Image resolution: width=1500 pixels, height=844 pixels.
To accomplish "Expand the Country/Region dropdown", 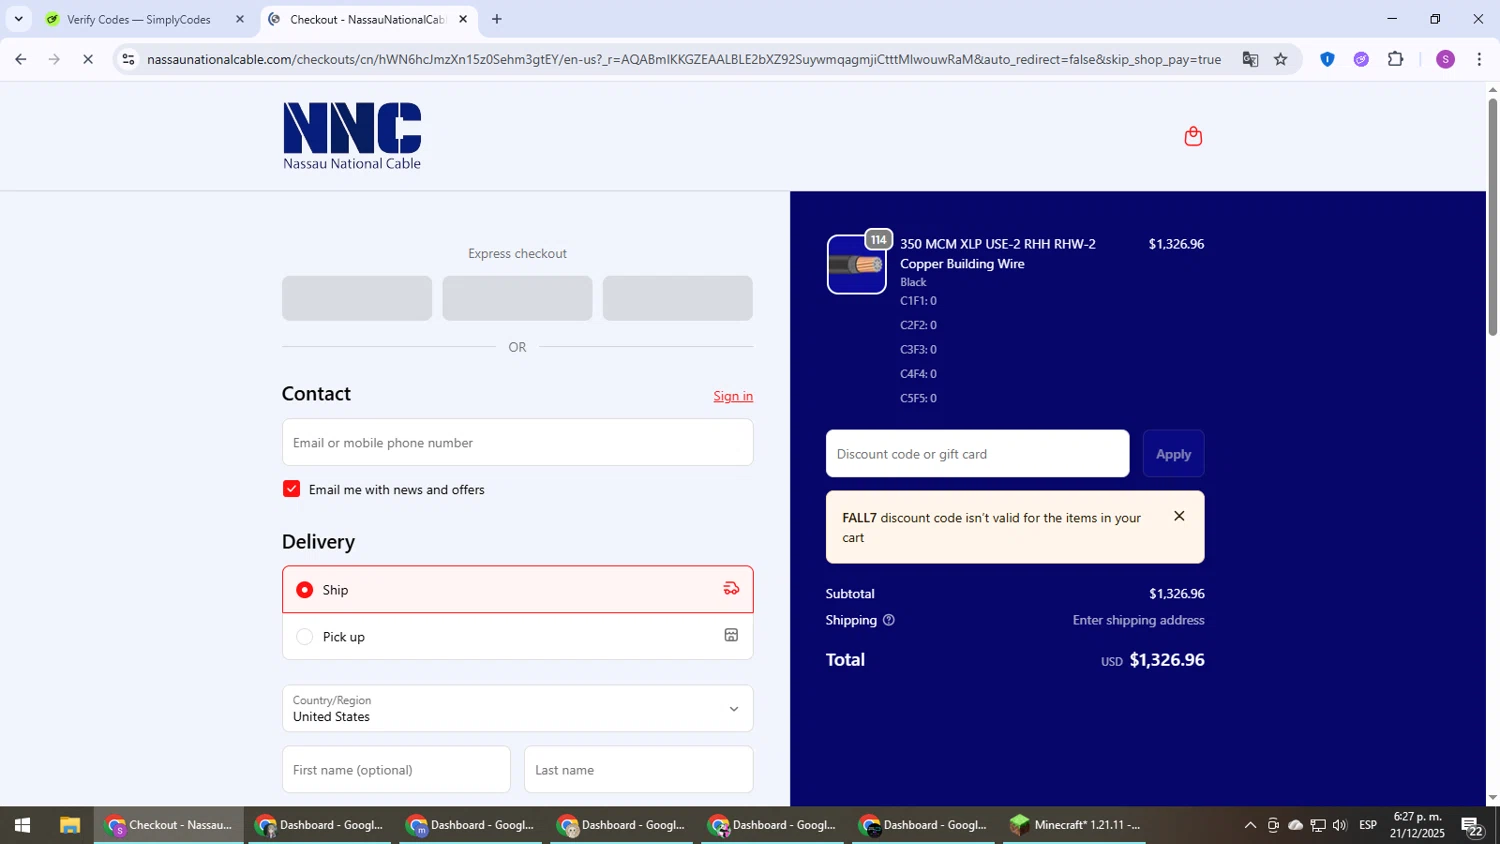I will (518, 708).
